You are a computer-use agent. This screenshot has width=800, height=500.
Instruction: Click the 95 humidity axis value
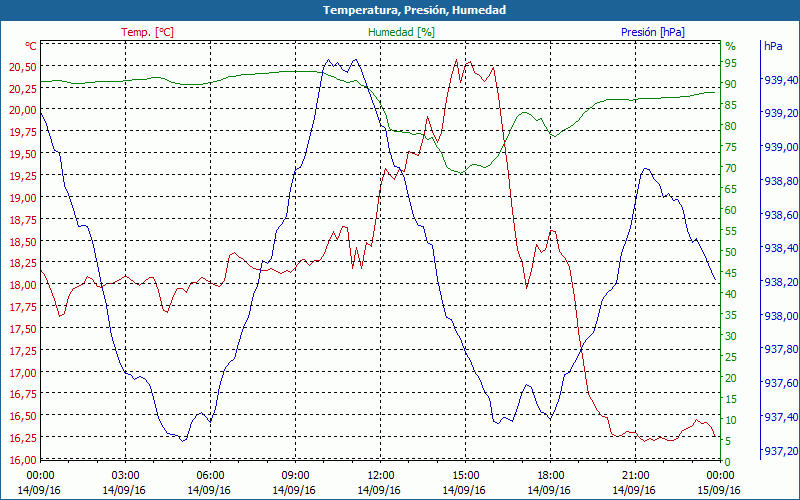pos(731,63)
